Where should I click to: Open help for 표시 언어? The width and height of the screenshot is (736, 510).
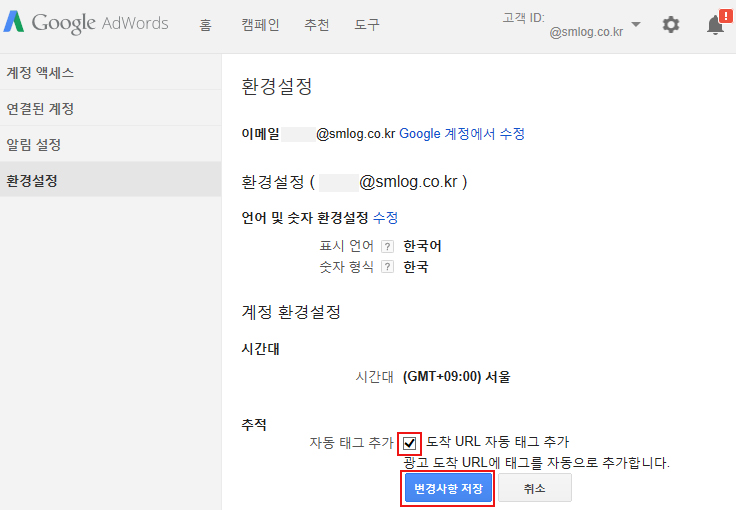387,246
